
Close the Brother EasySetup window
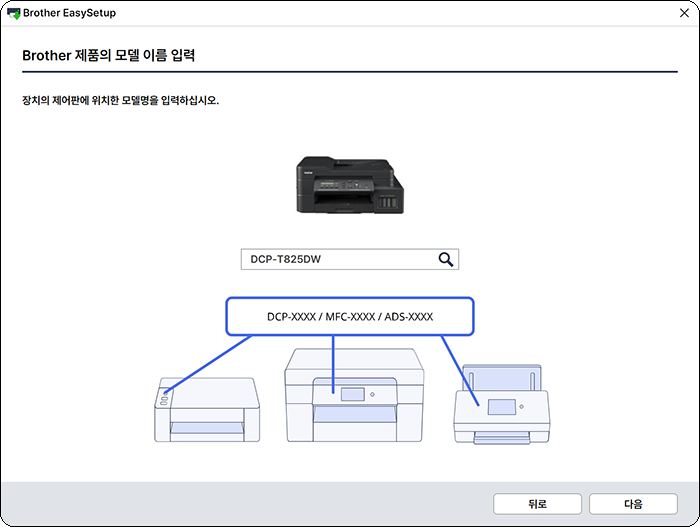pyautogui.click(x=684, y=13)
